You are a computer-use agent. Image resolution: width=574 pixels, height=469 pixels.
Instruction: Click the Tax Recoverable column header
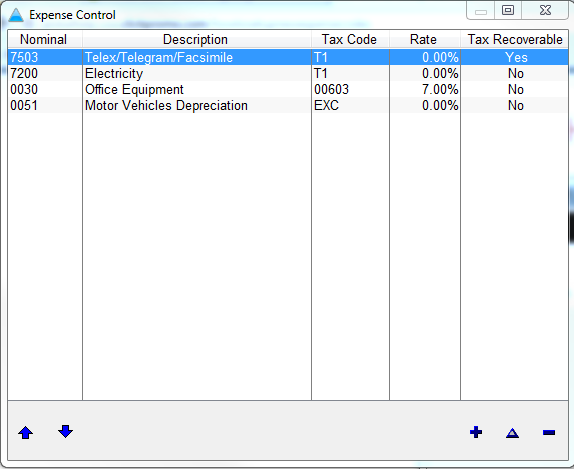pos(514,39)
